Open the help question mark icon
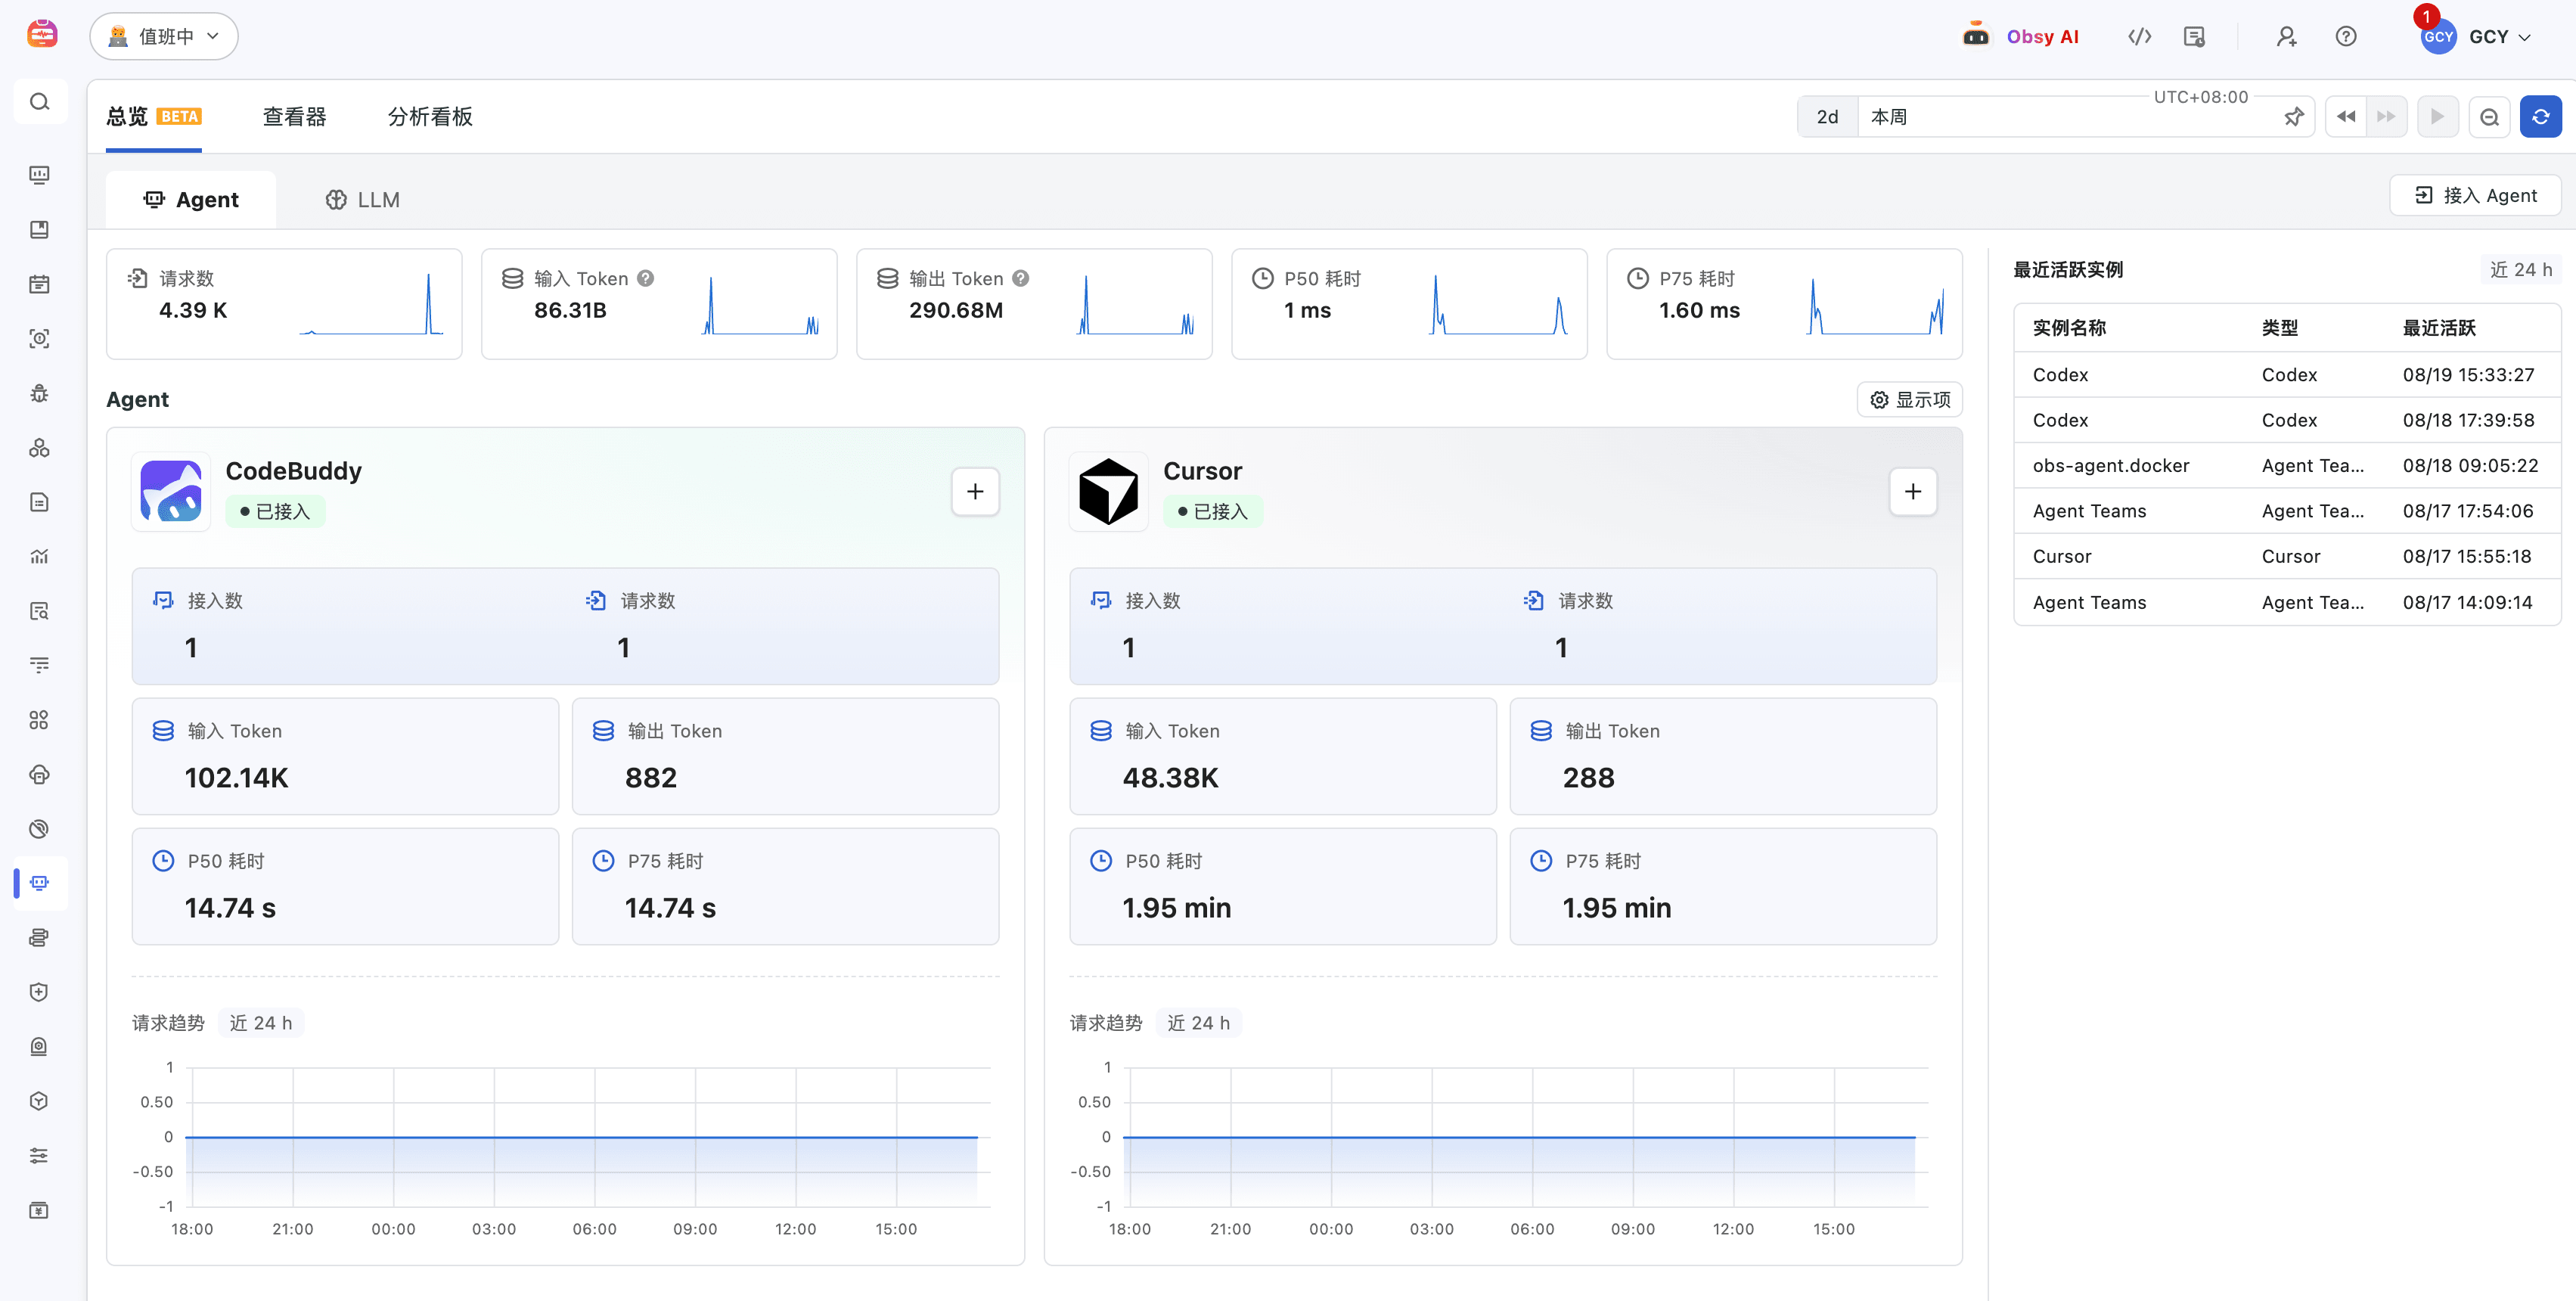Viewport: 2576px width, 1301px height. pyautogui.click(x=2345, y=36)
